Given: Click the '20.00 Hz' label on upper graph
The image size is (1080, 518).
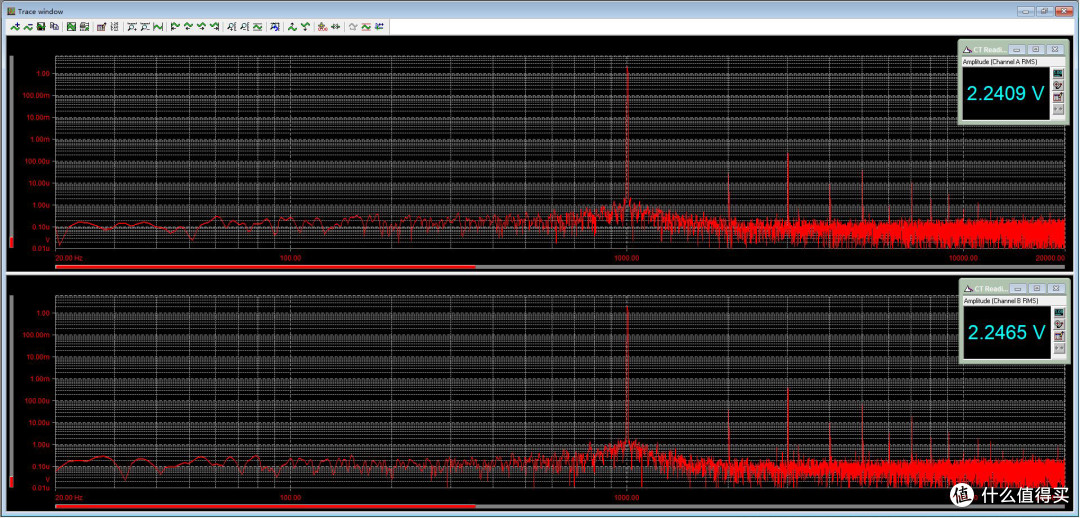Looking at the screenshot, I should (69, 258).
